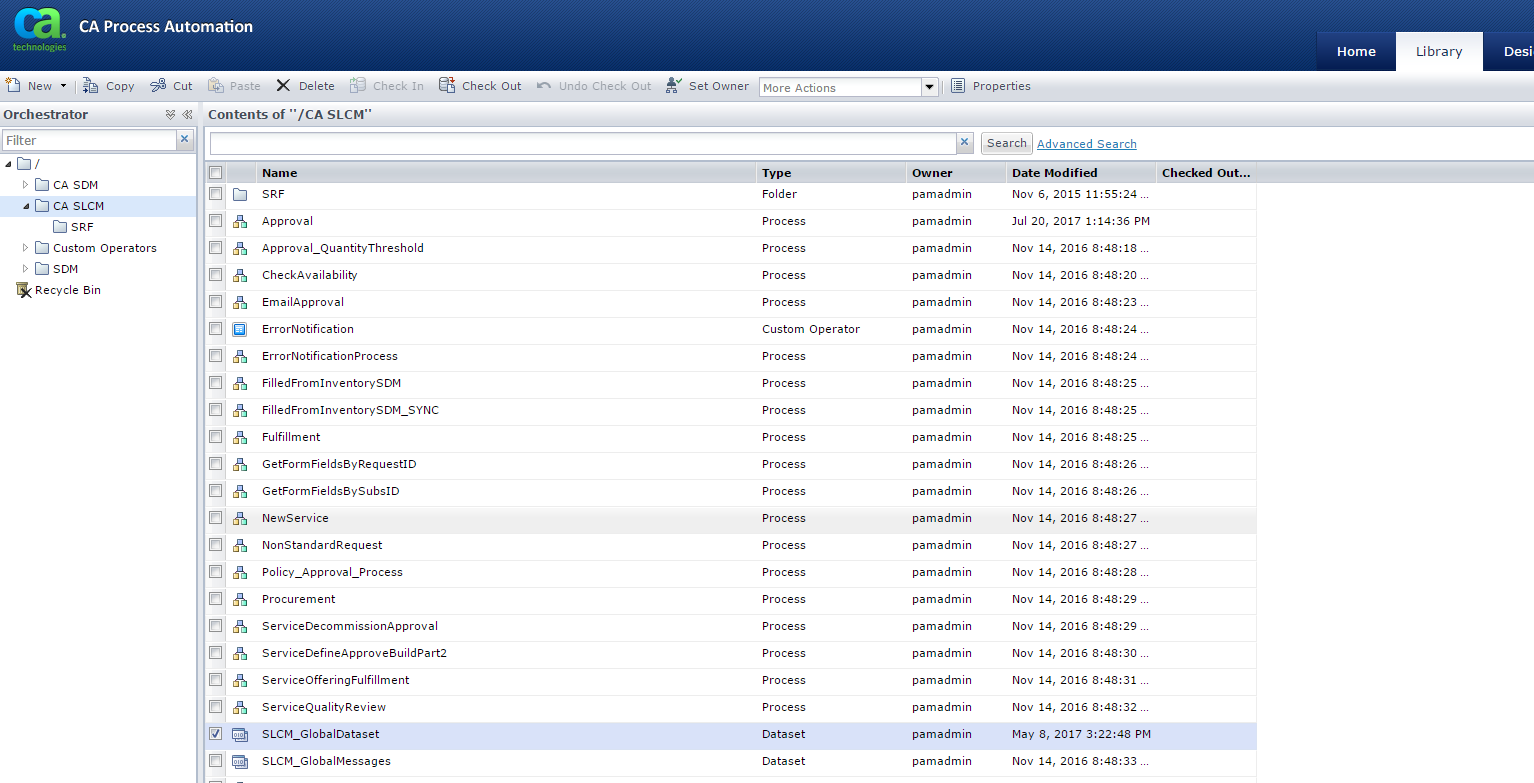1534x783 pixels.
Task: Click in the Orchestrator Filter field
Action: 90,140
